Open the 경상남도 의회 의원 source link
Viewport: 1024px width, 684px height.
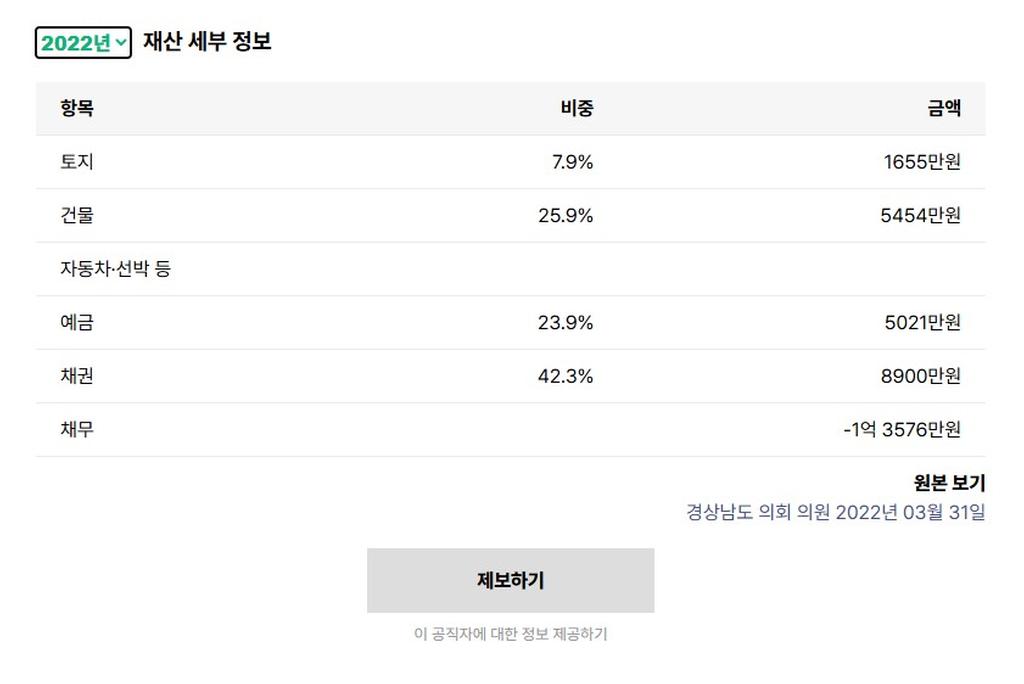click(835, 513)
